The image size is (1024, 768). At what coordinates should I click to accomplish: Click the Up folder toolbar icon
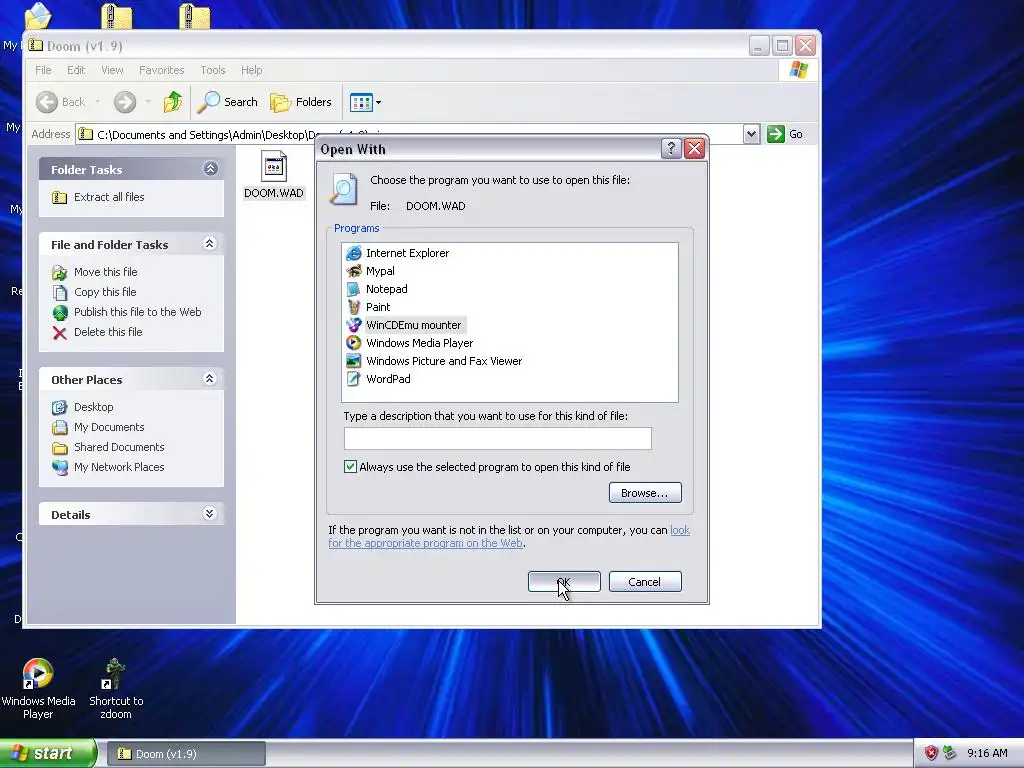coord(173,102)
